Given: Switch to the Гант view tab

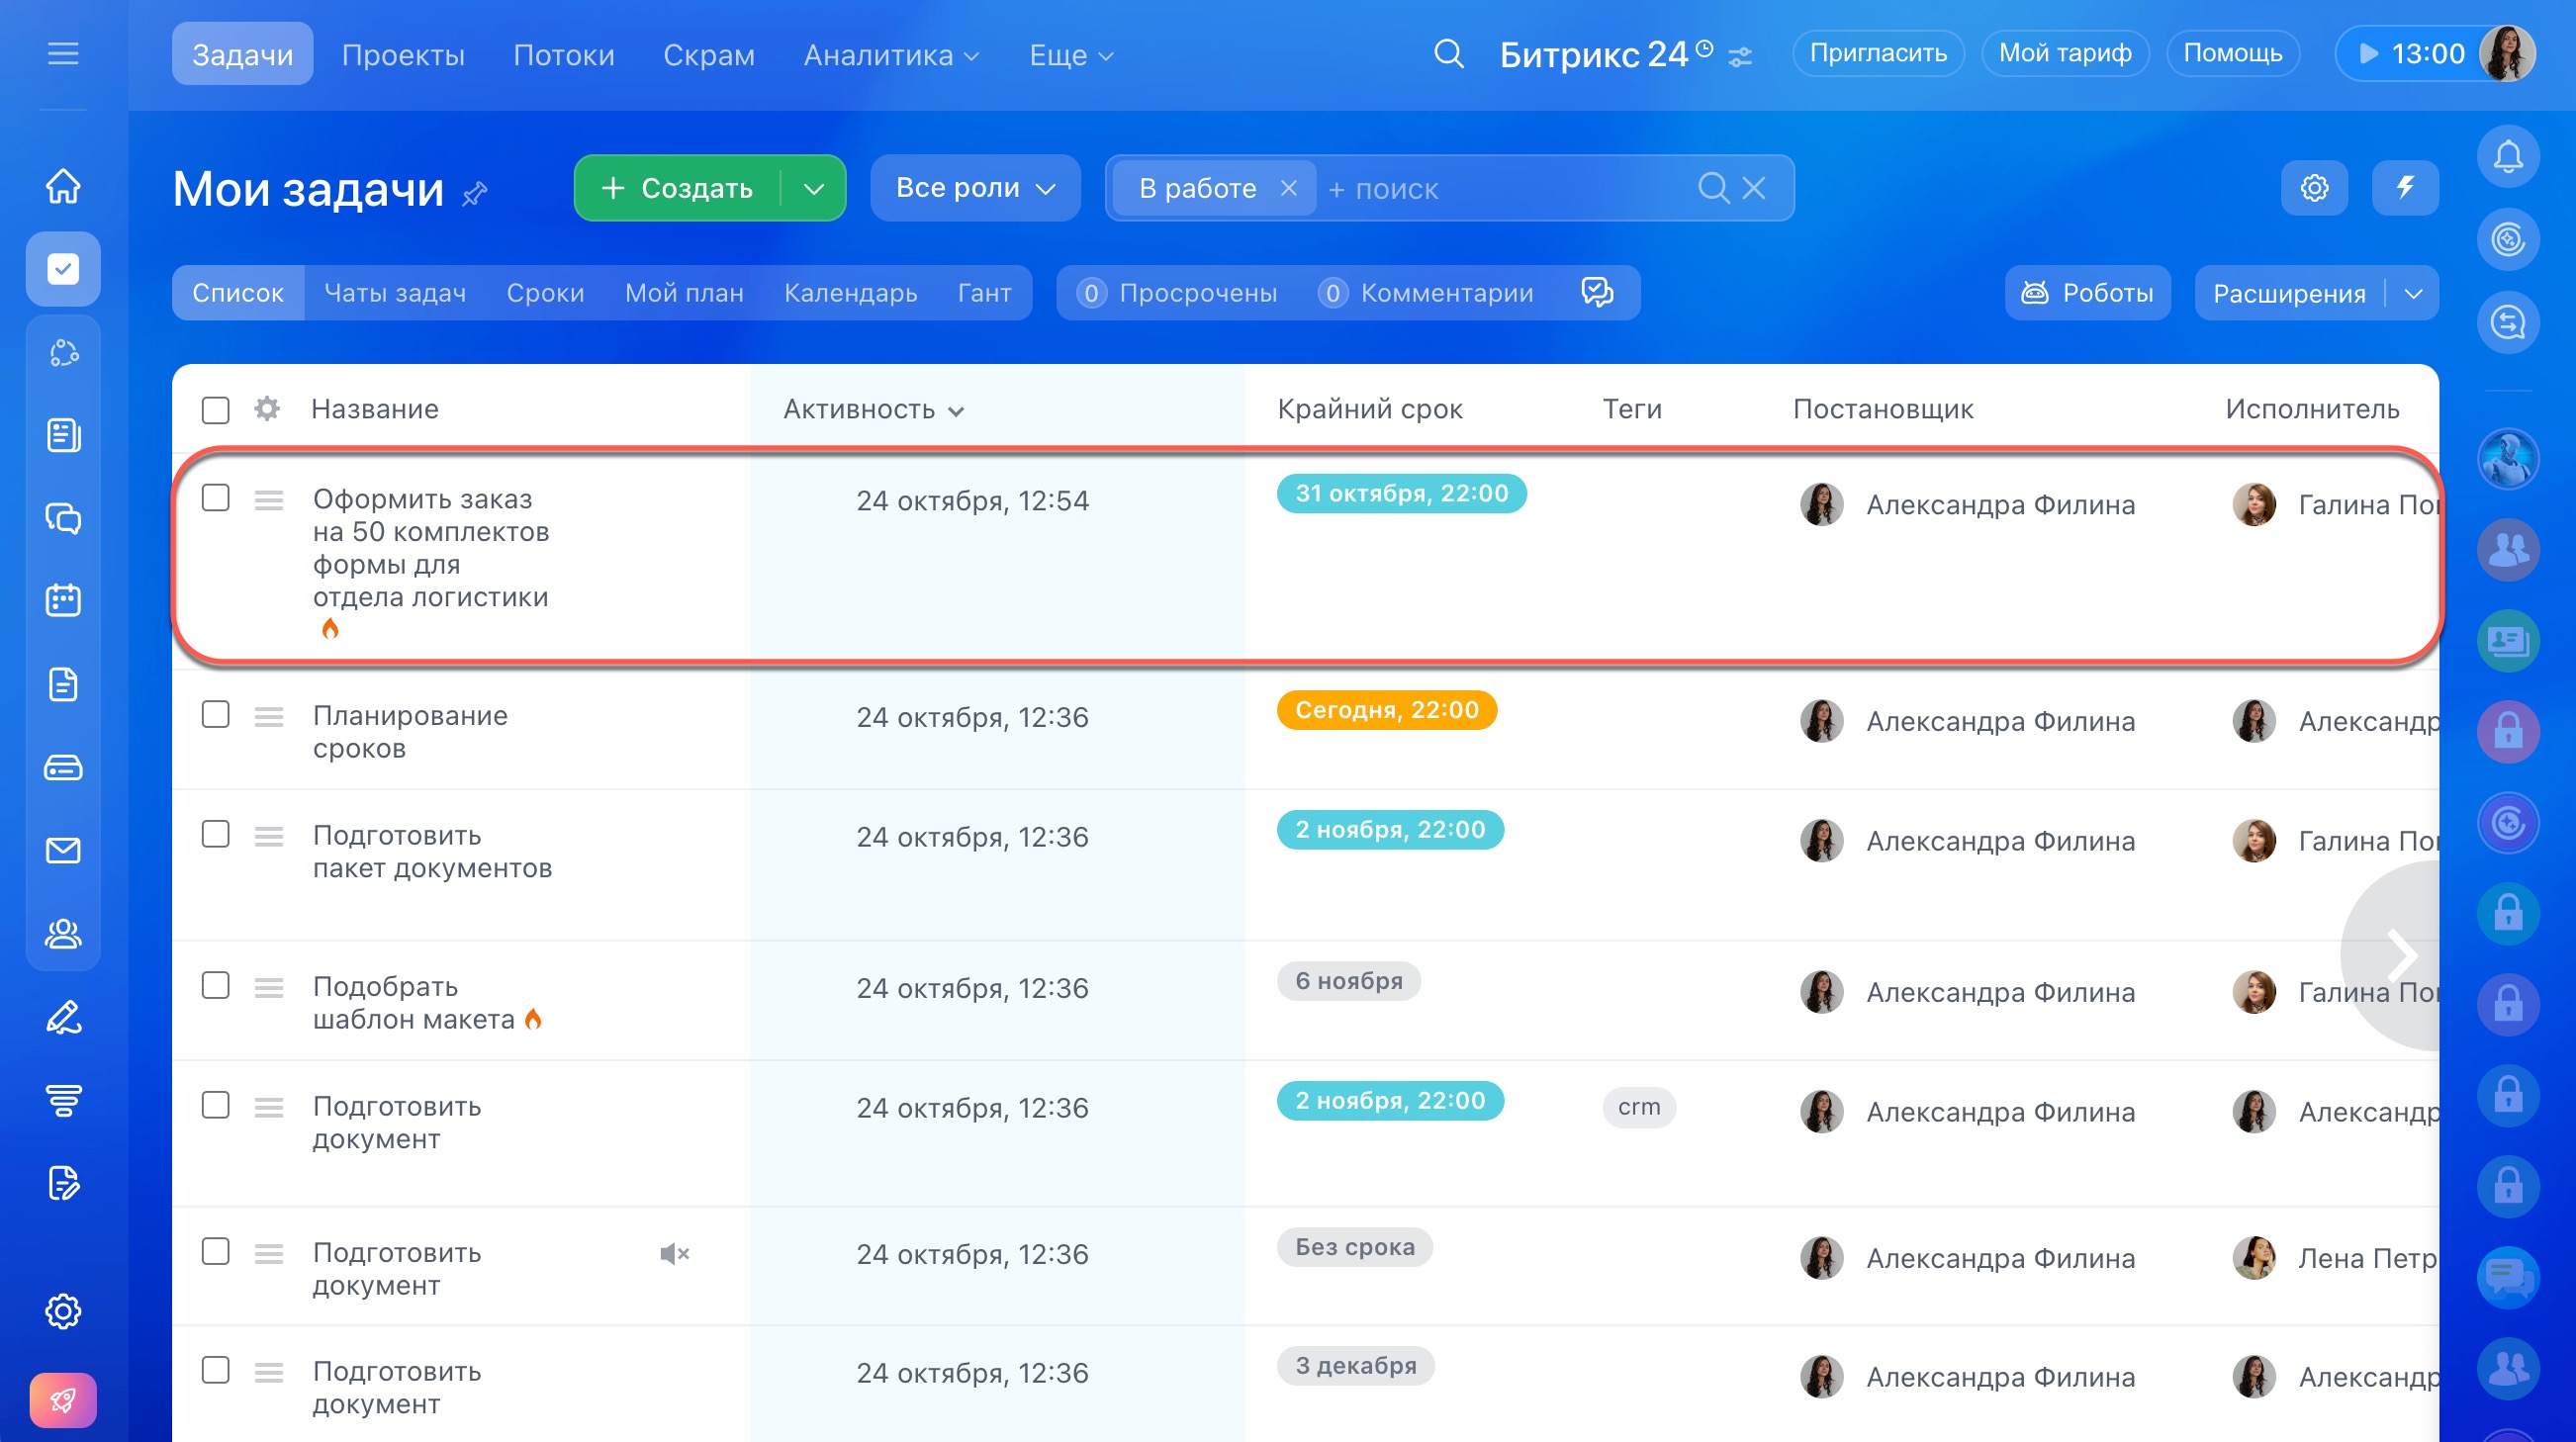Looking at the screenshot, I should pyautogui.click(x=984, y=293).
